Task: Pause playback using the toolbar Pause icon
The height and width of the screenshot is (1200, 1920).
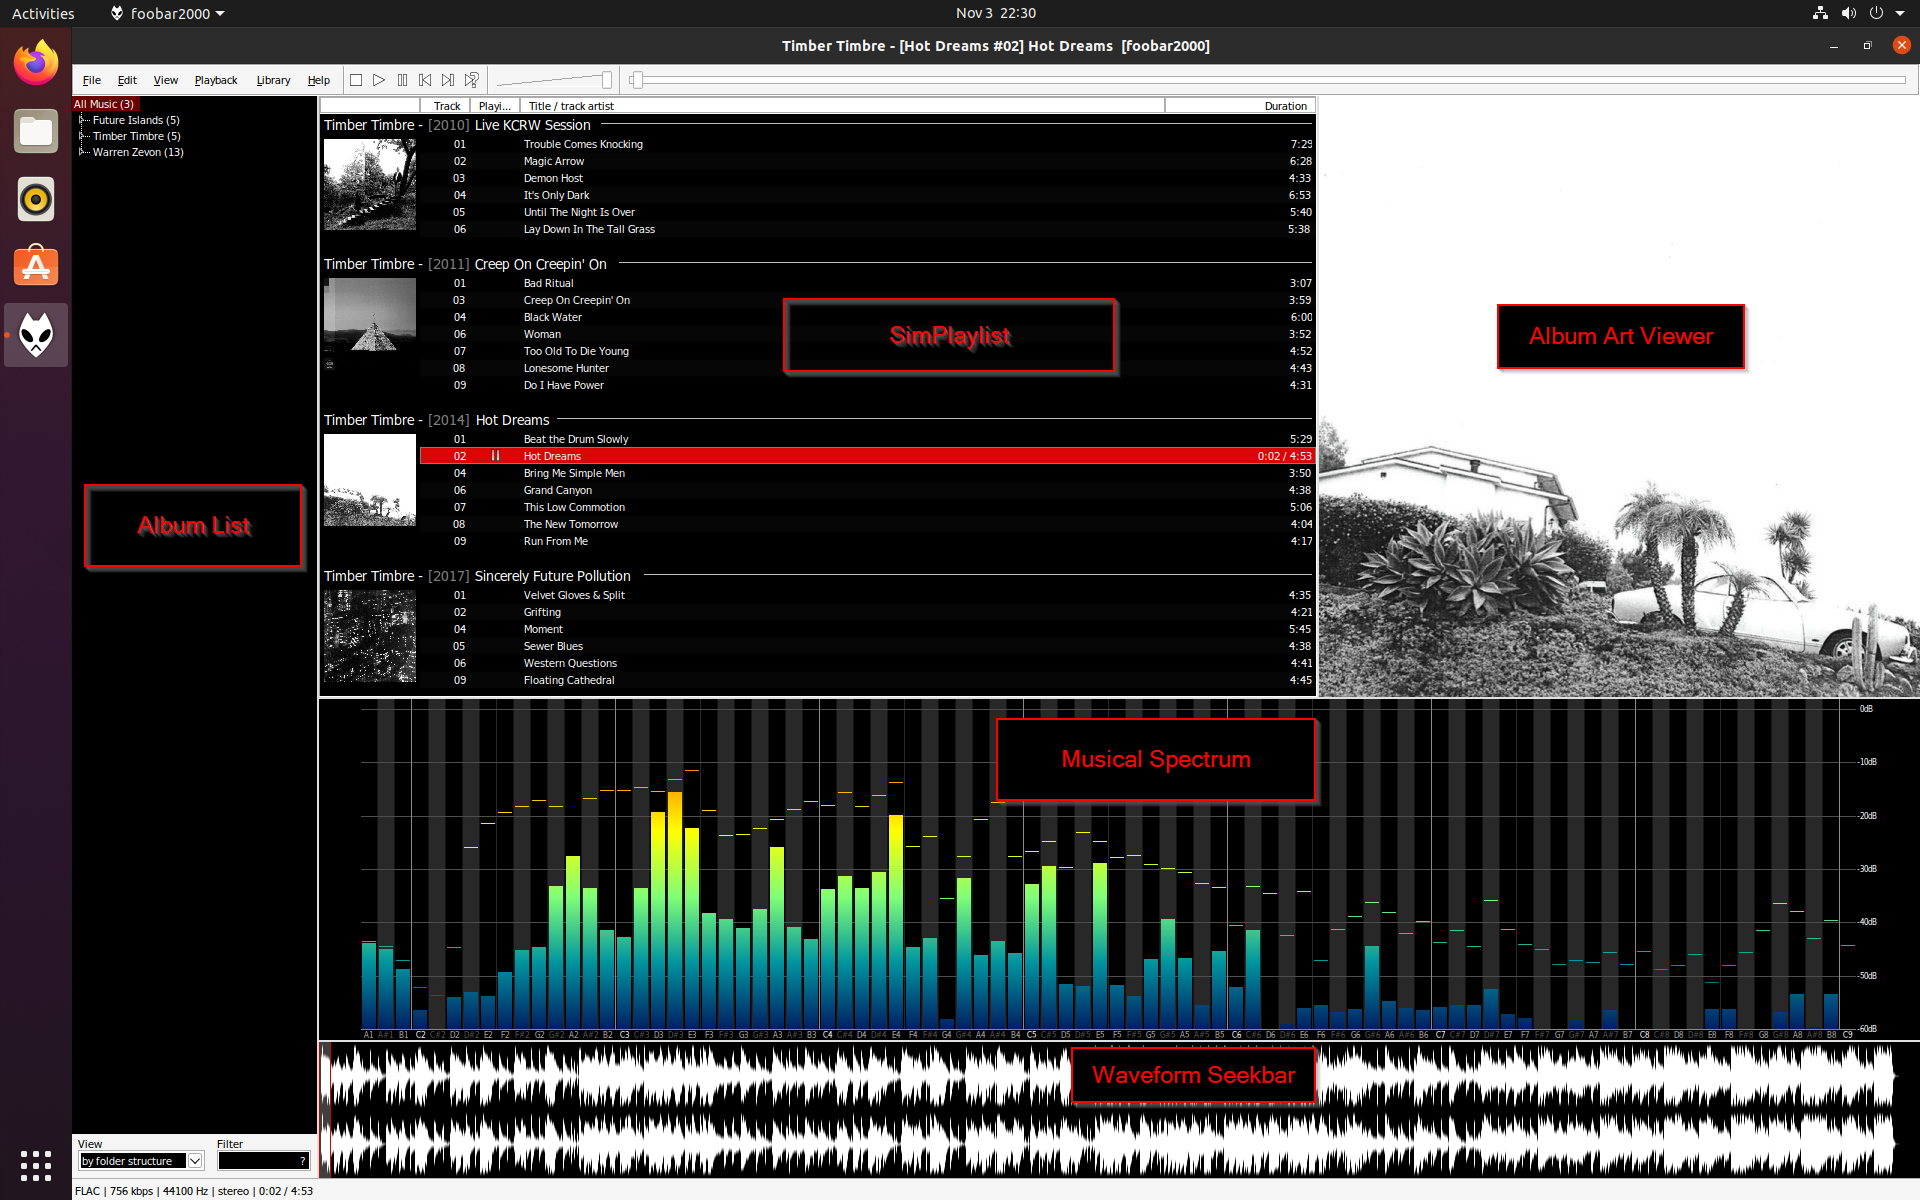Action: (x=402, y=80)
